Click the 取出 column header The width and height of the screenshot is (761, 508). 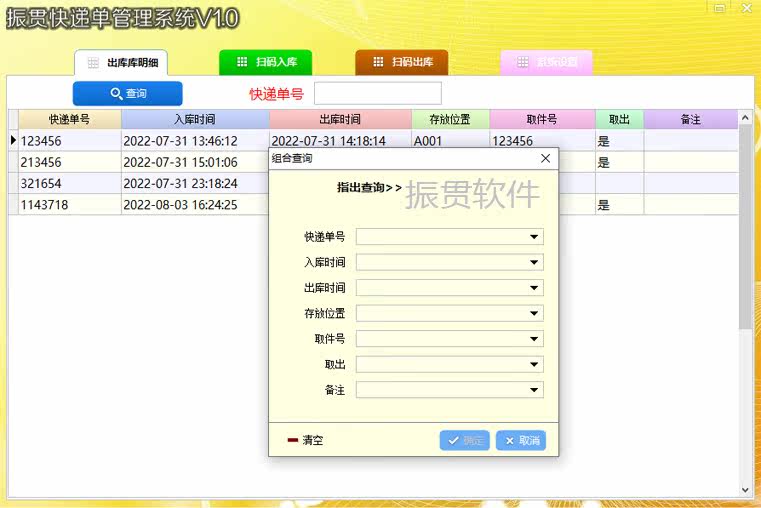[619, 119]
